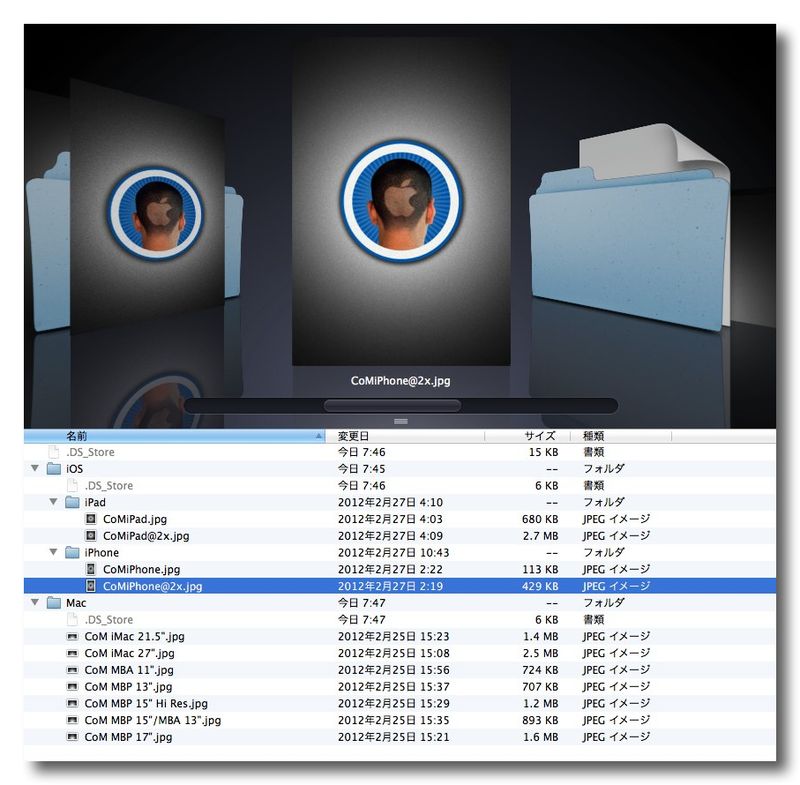Select the left Cover Flow image preview
Image resolution: width=800 pixels, height=785 pixels.
tap(147, 207)
